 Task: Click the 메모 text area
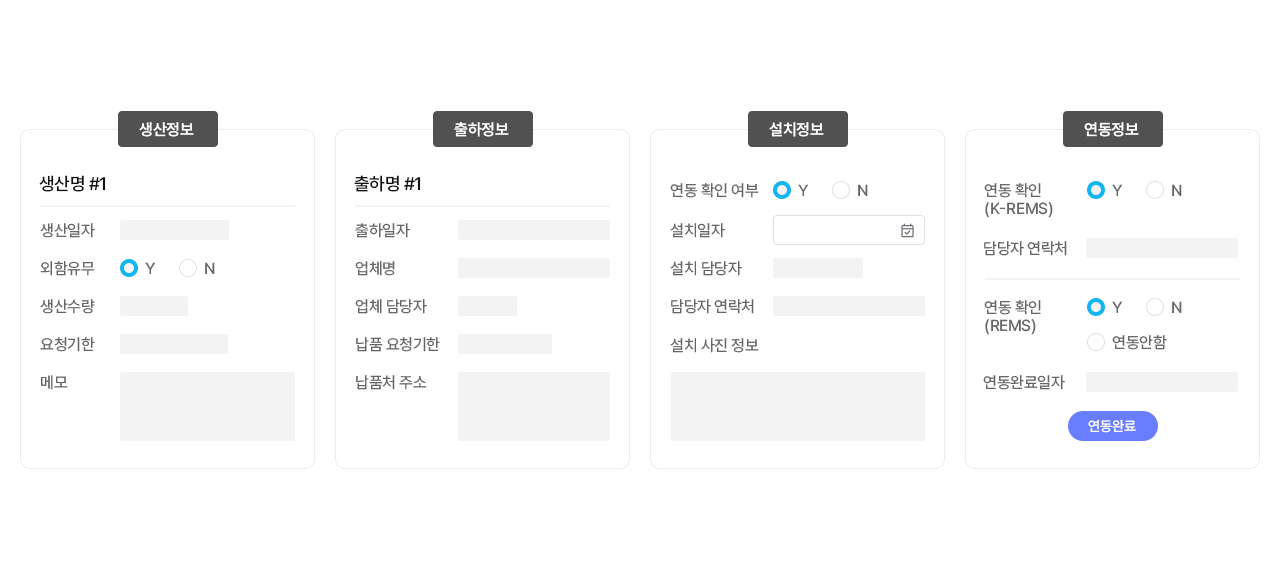click(207, 406)
